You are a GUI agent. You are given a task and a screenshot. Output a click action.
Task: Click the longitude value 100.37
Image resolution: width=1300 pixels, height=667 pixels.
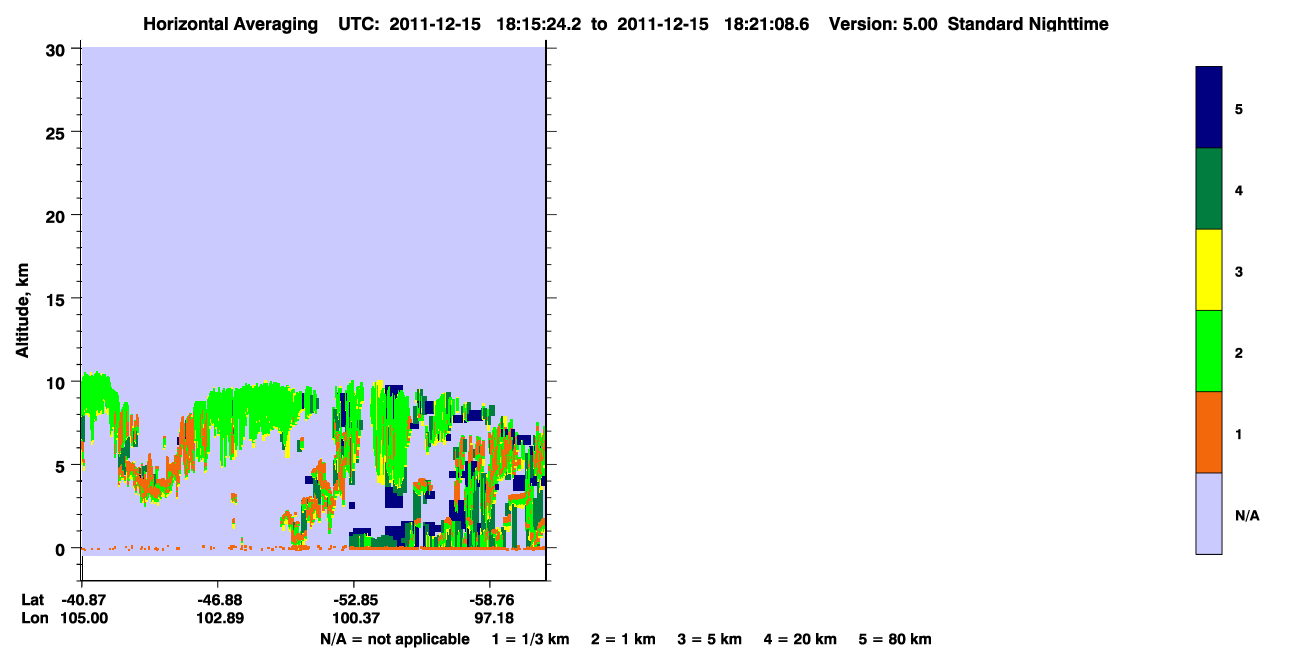(x=354, y=619)
